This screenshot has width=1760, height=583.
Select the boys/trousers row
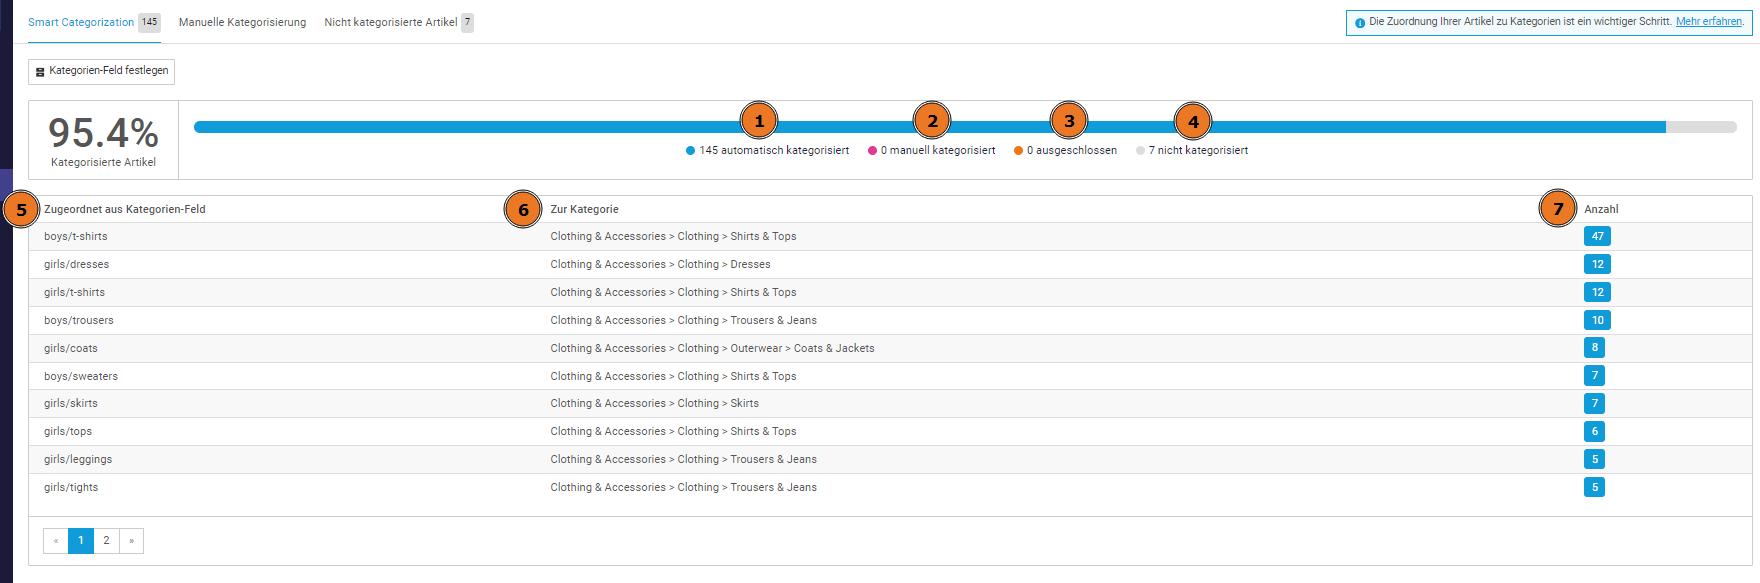point(890,321)
